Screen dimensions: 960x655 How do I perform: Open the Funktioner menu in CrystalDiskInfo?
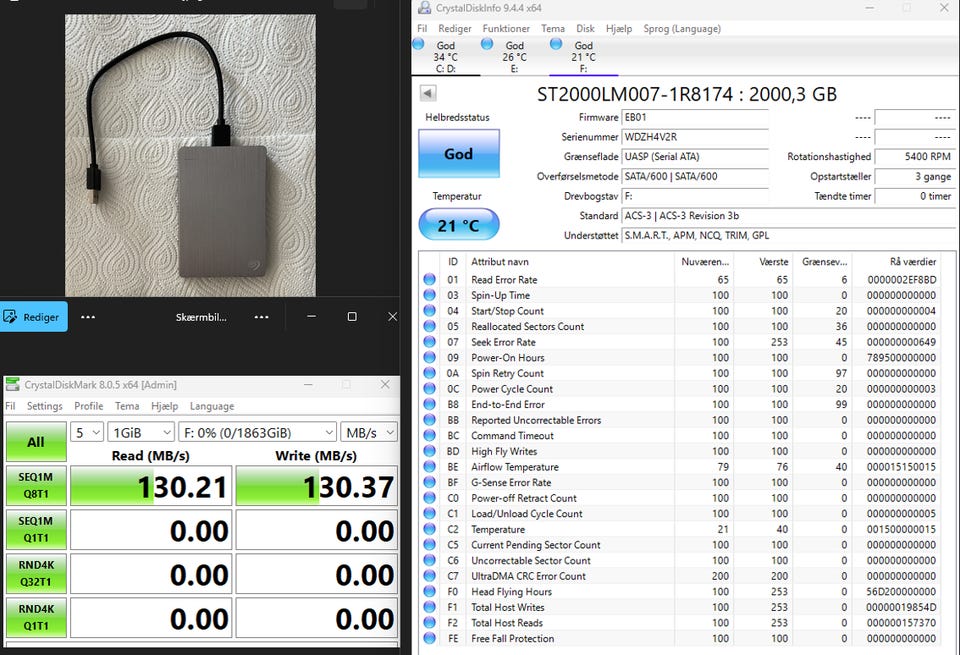coord(506,28)
